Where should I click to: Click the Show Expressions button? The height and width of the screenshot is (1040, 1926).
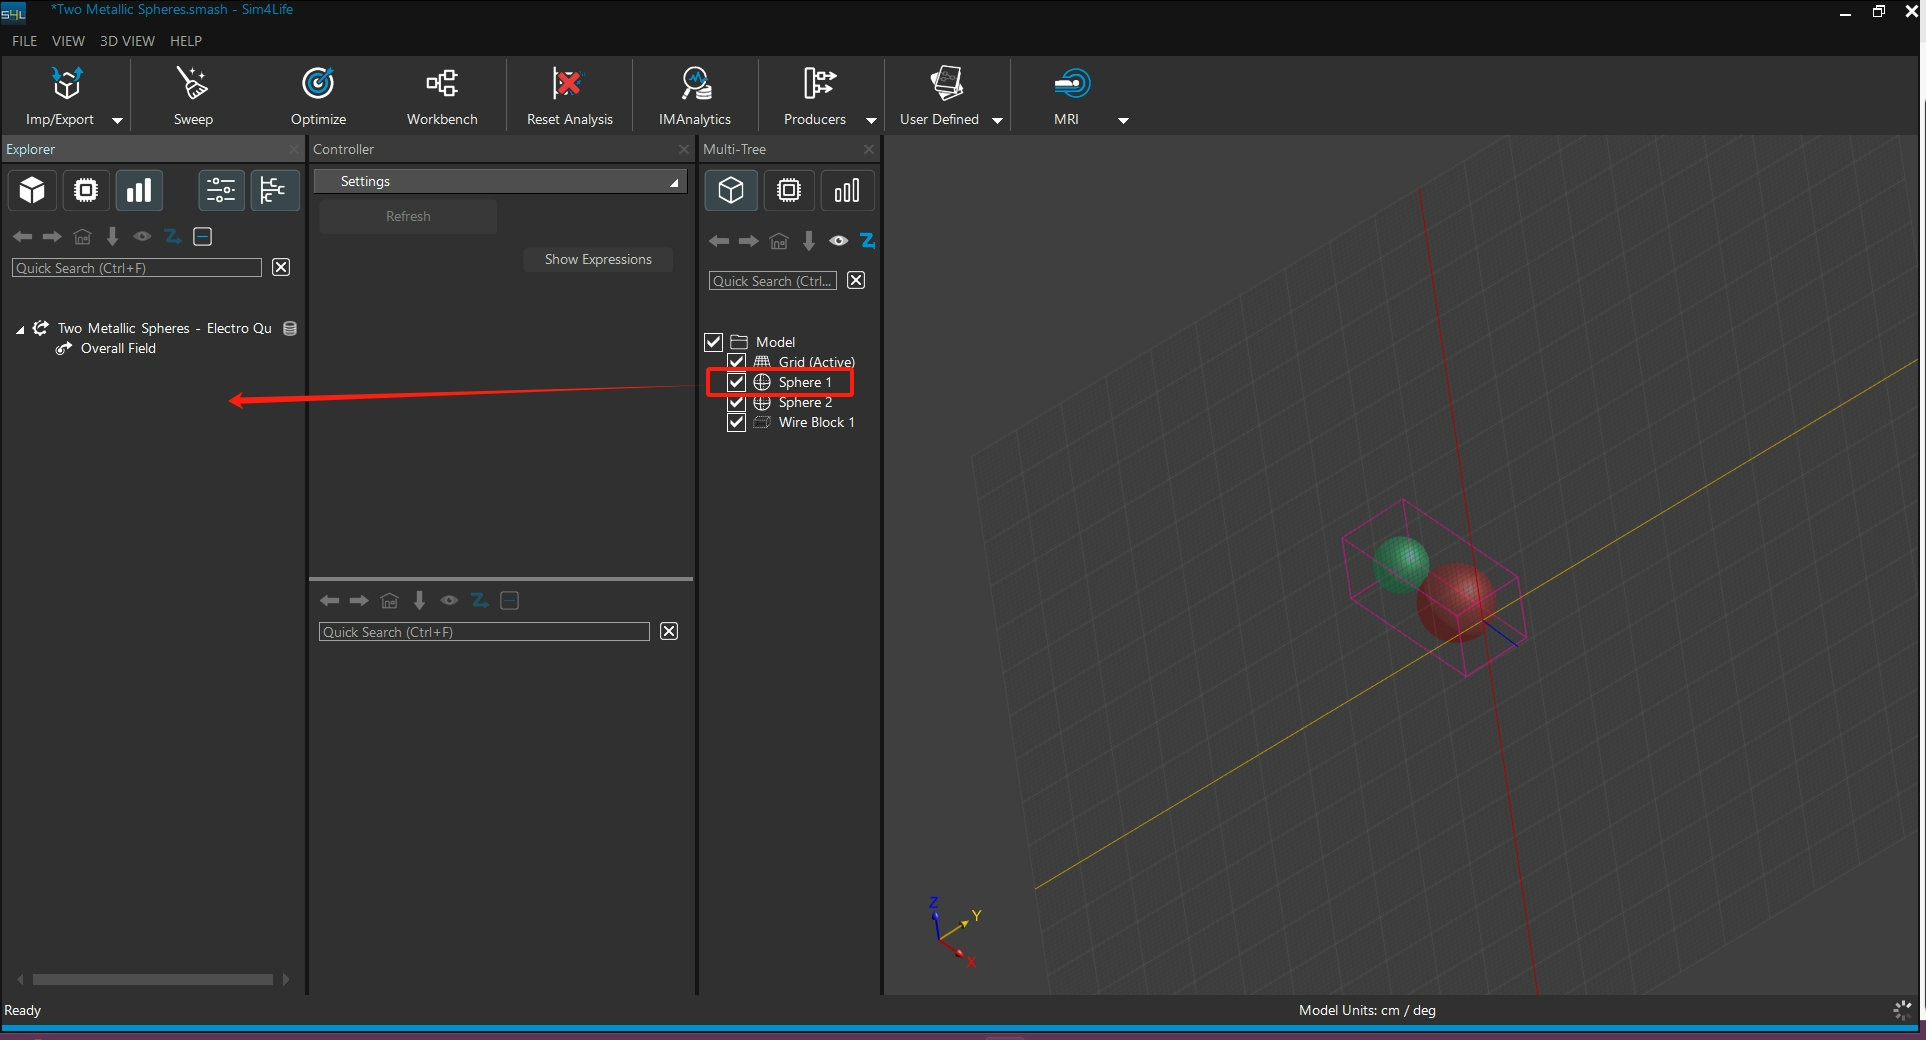(x=598, y=259)
